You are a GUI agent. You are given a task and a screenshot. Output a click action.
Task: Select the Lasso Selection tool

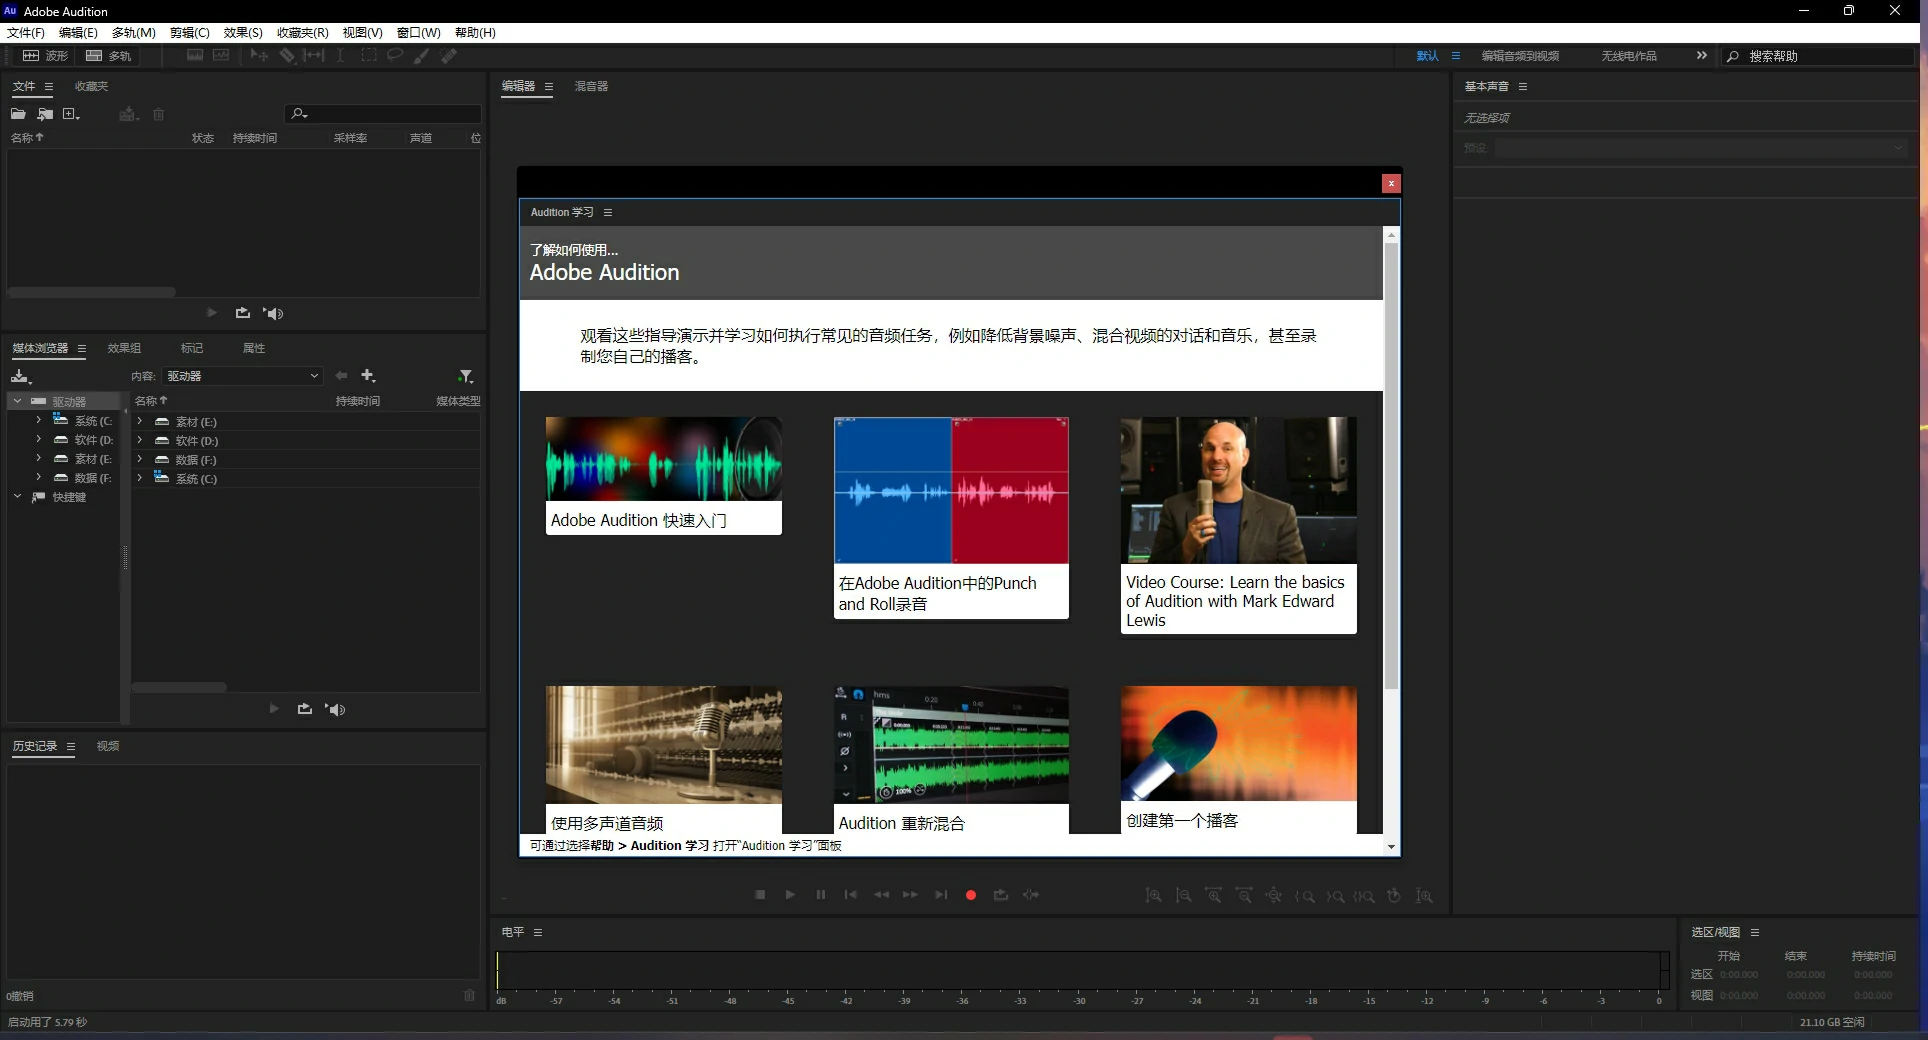tap(395, 56)
